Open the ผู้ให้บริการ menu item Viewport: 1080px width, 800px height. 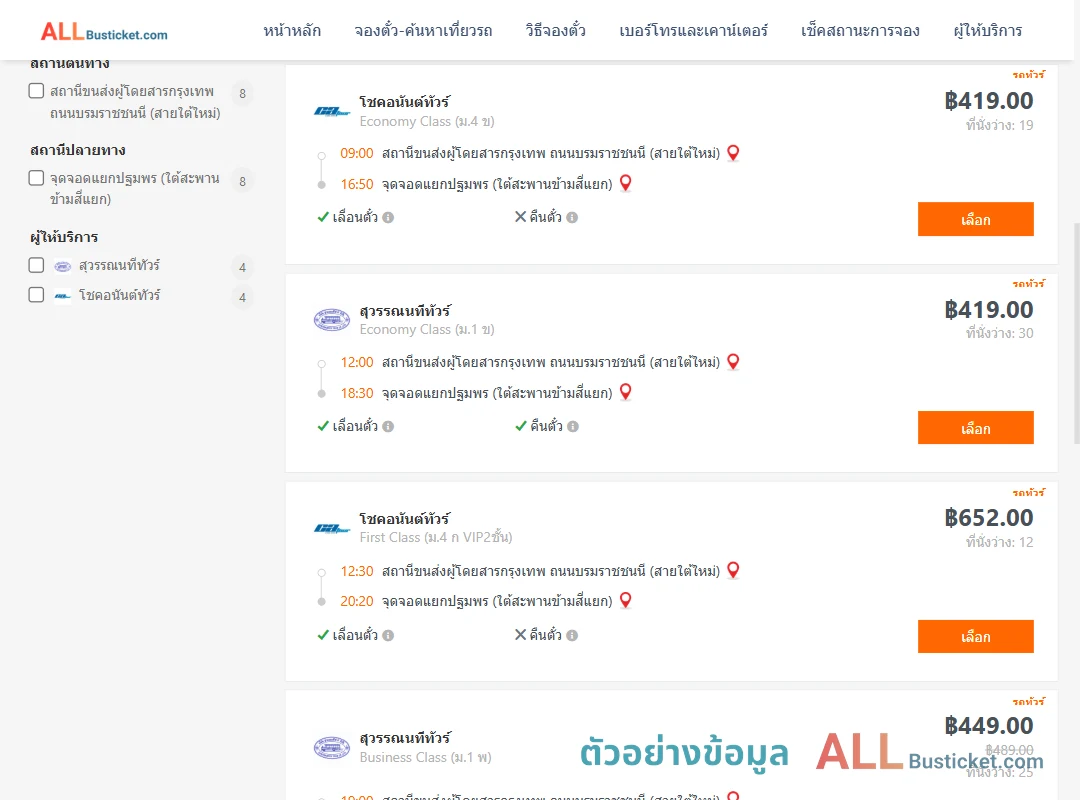(987, 31)
